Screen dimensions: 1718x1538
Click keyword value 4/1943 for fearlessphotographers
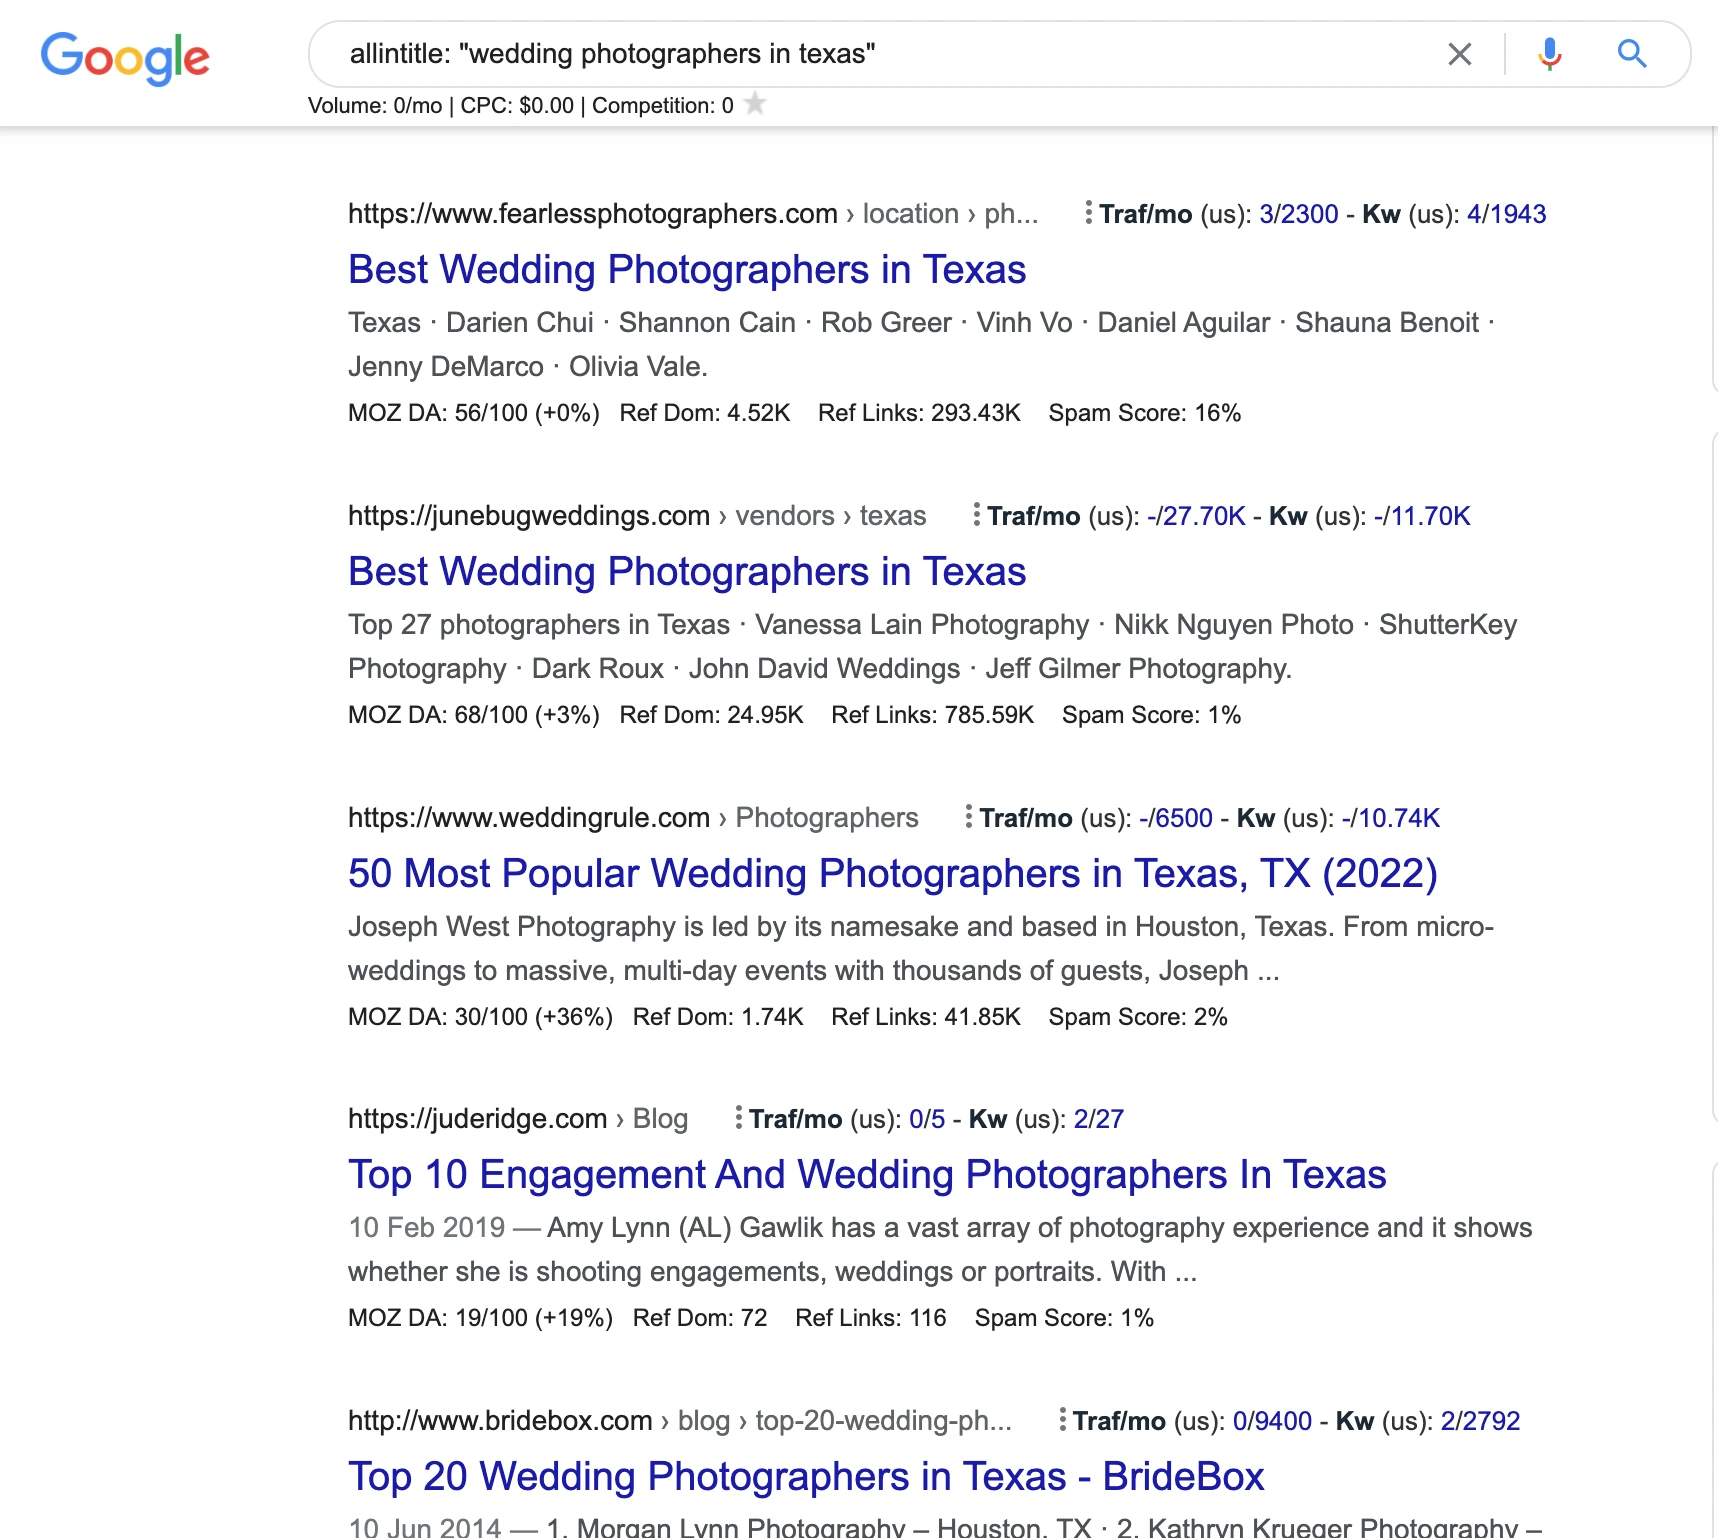1506,214
